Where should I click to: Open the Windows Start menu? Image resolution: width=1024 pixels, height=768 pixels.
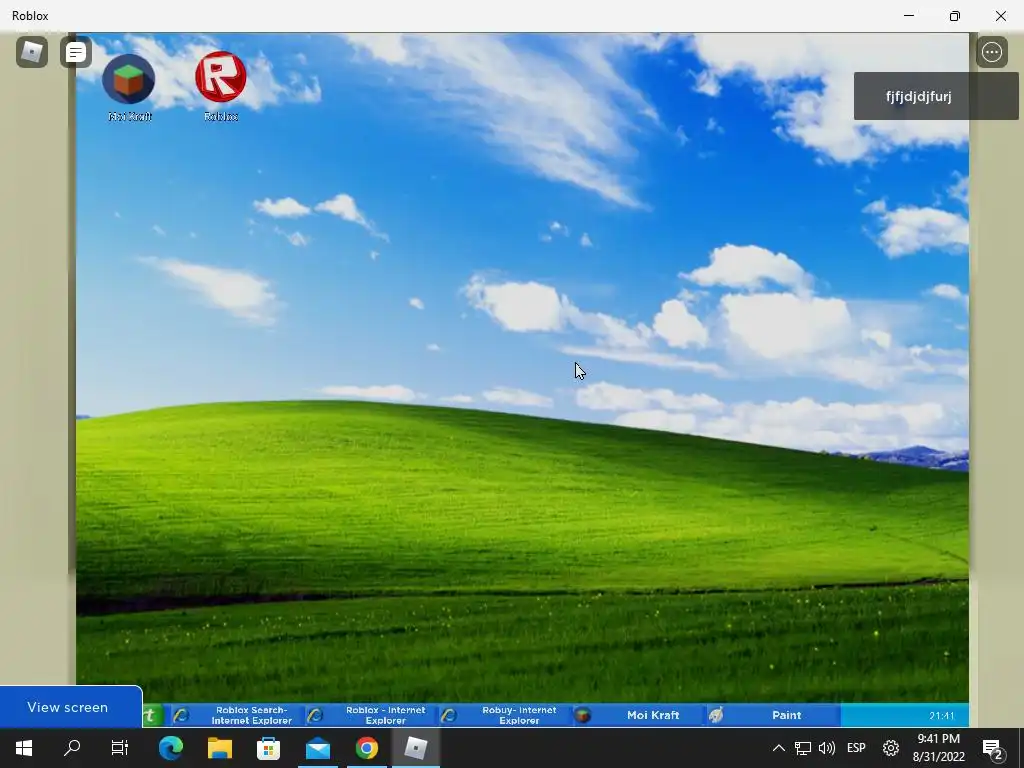[x=24, y=748]
